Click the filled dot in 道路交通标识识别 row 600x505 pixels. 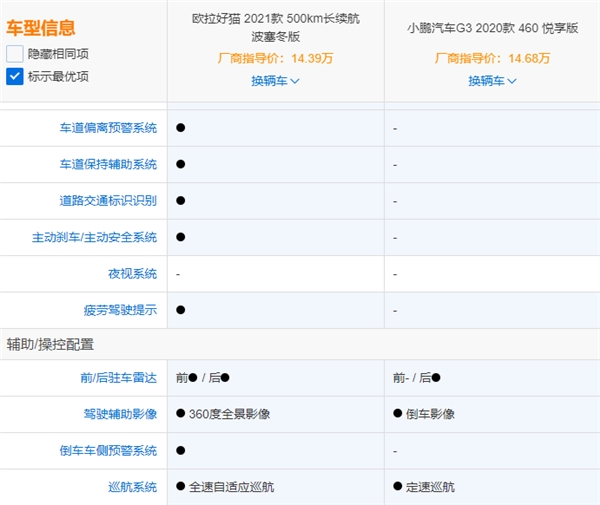pos(181,200)
